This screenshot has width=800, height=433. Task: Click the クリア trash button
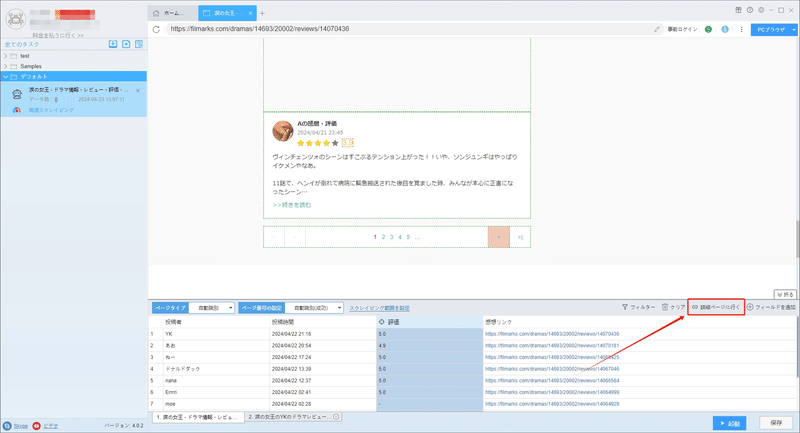tap(673, 307)
